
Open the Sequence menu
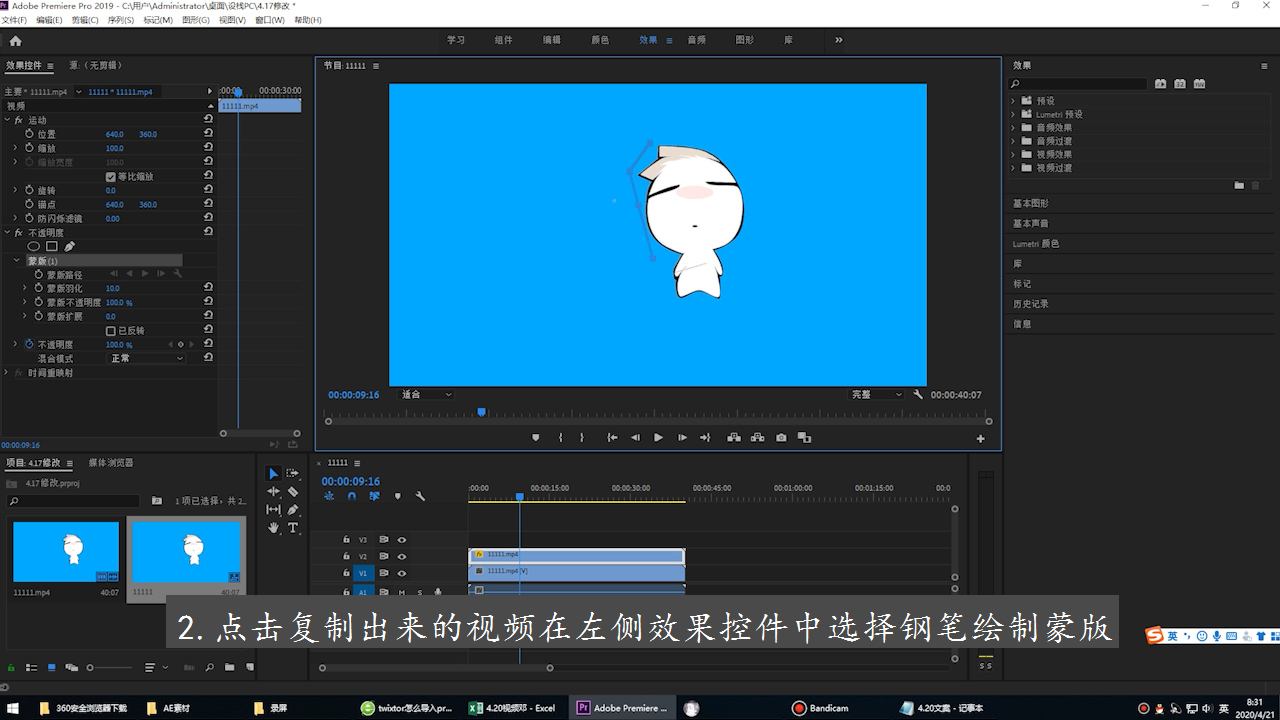click(x=120, y=20)
